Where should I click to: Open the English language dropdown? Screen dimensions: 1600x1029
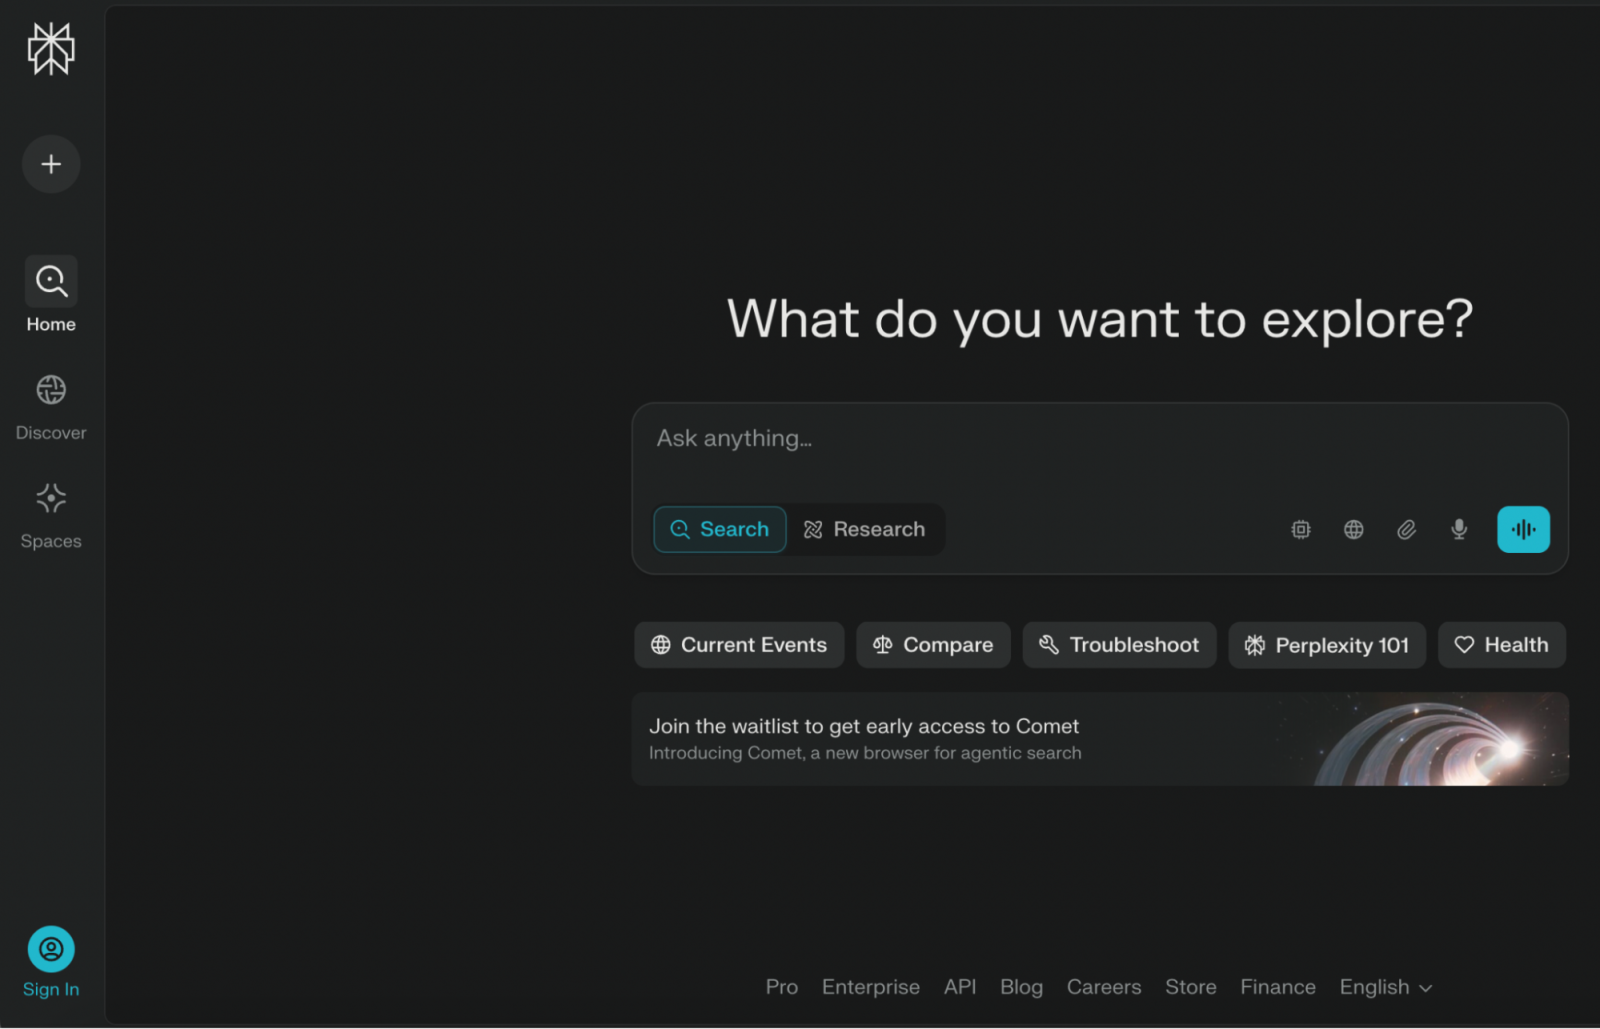[1386, 987]
